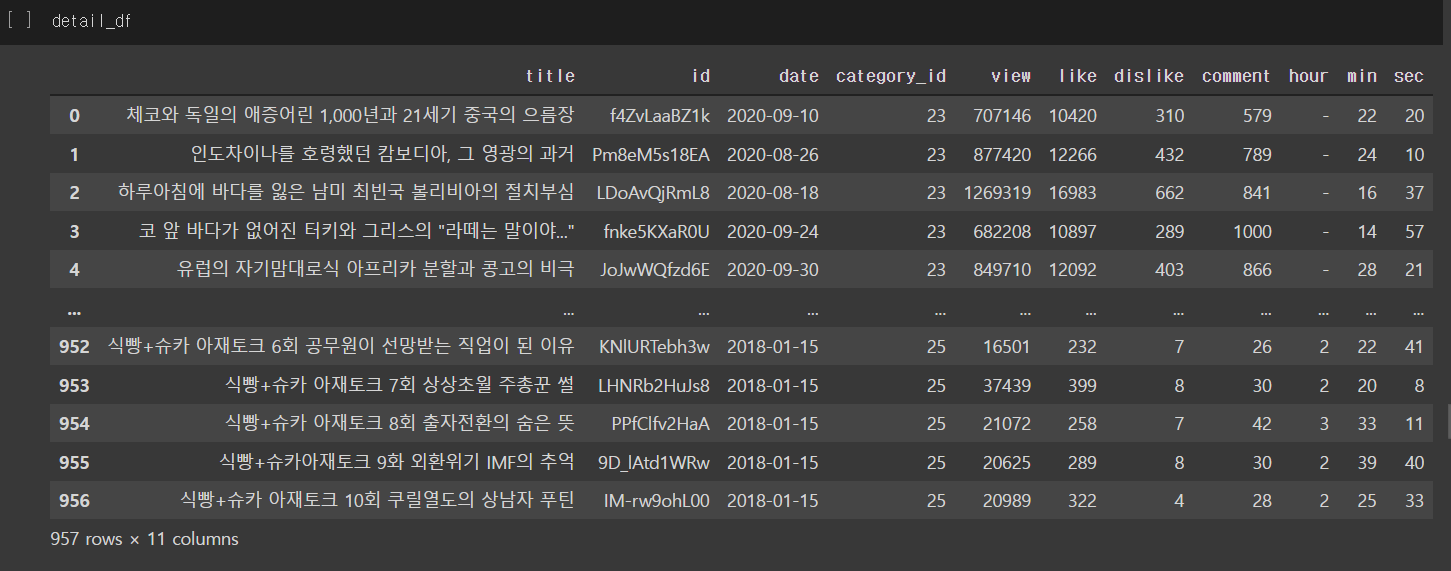Click row index 3
1451x571 pixels.
pos(74,232)
